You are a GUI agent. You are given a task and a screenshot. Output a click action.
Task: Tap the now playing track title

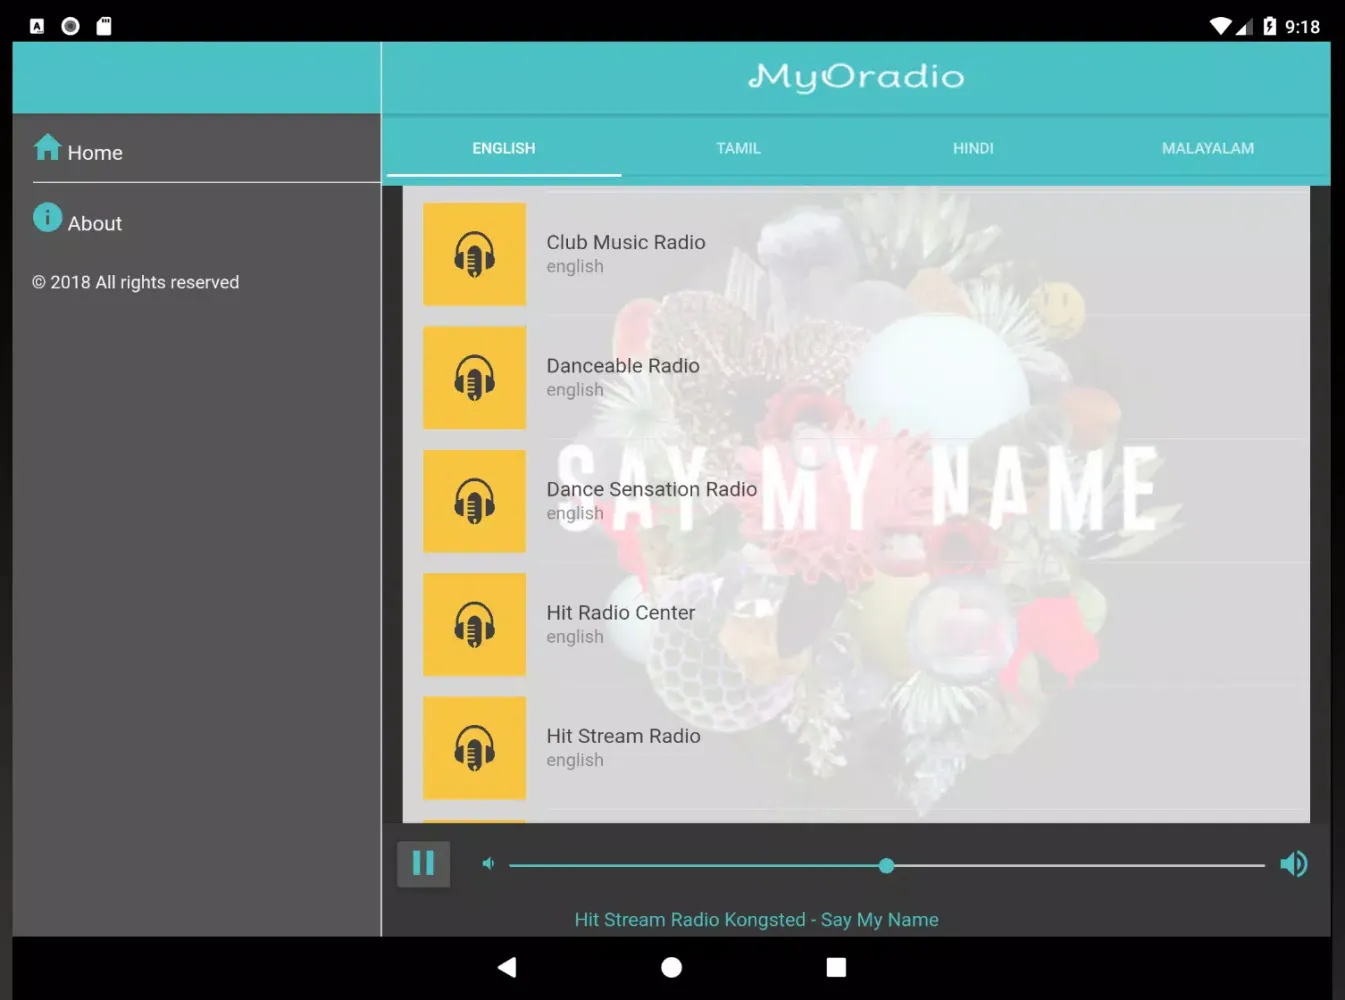click(x=756, y=919)
